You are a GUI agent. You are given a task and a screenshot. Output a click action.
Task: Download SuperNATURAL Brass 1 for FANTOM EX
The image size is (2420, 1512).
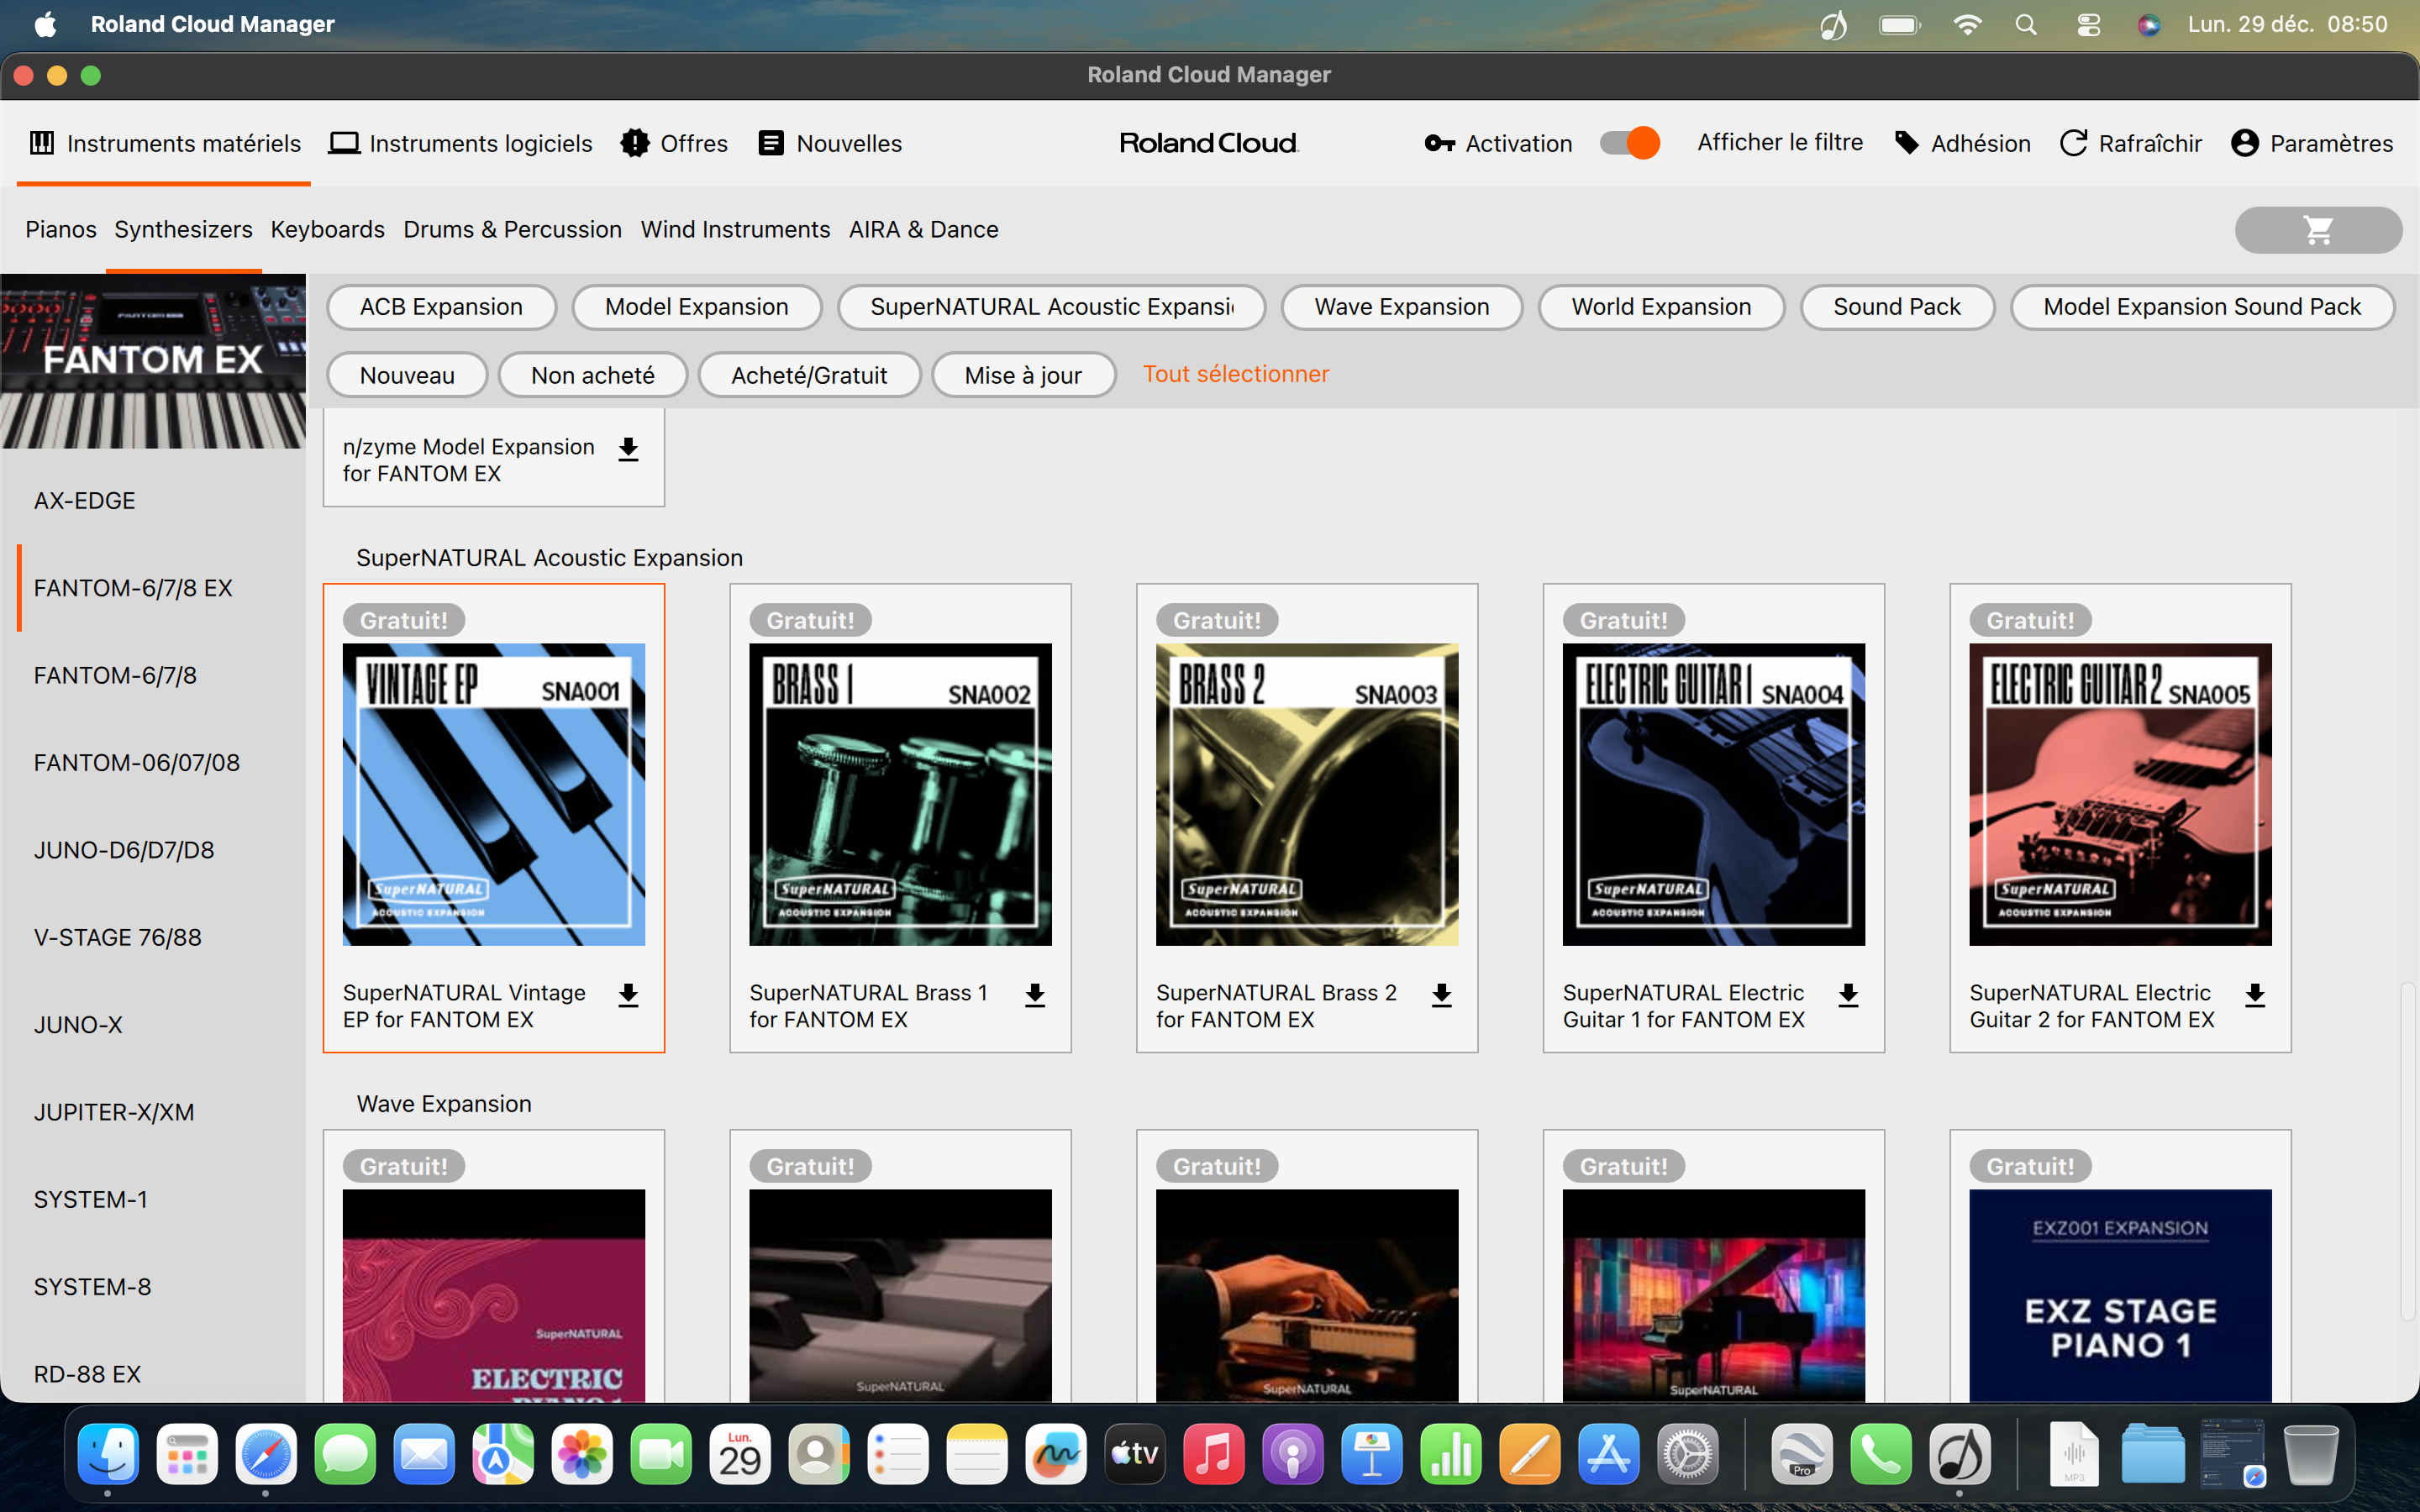pyautogui.click(x=1035, y=995)
